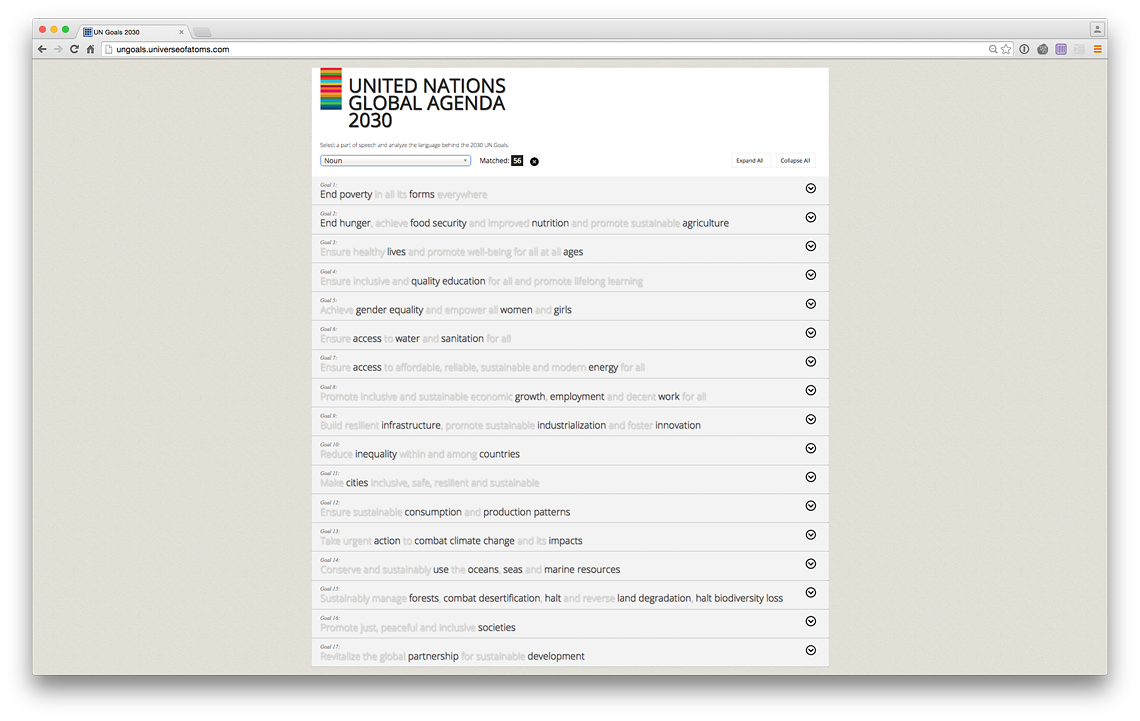Click the purple grid extension icon

(1061, 49)
